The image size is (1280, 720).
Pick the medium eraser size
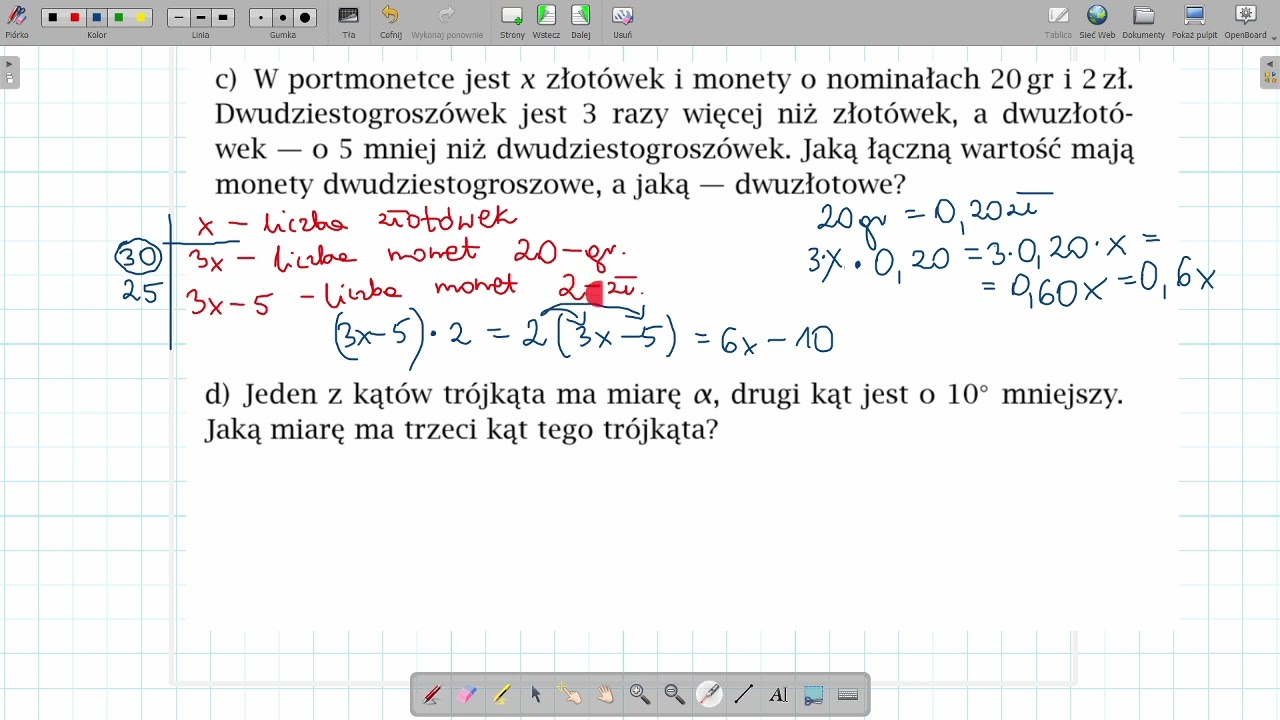tap(283, 18)
